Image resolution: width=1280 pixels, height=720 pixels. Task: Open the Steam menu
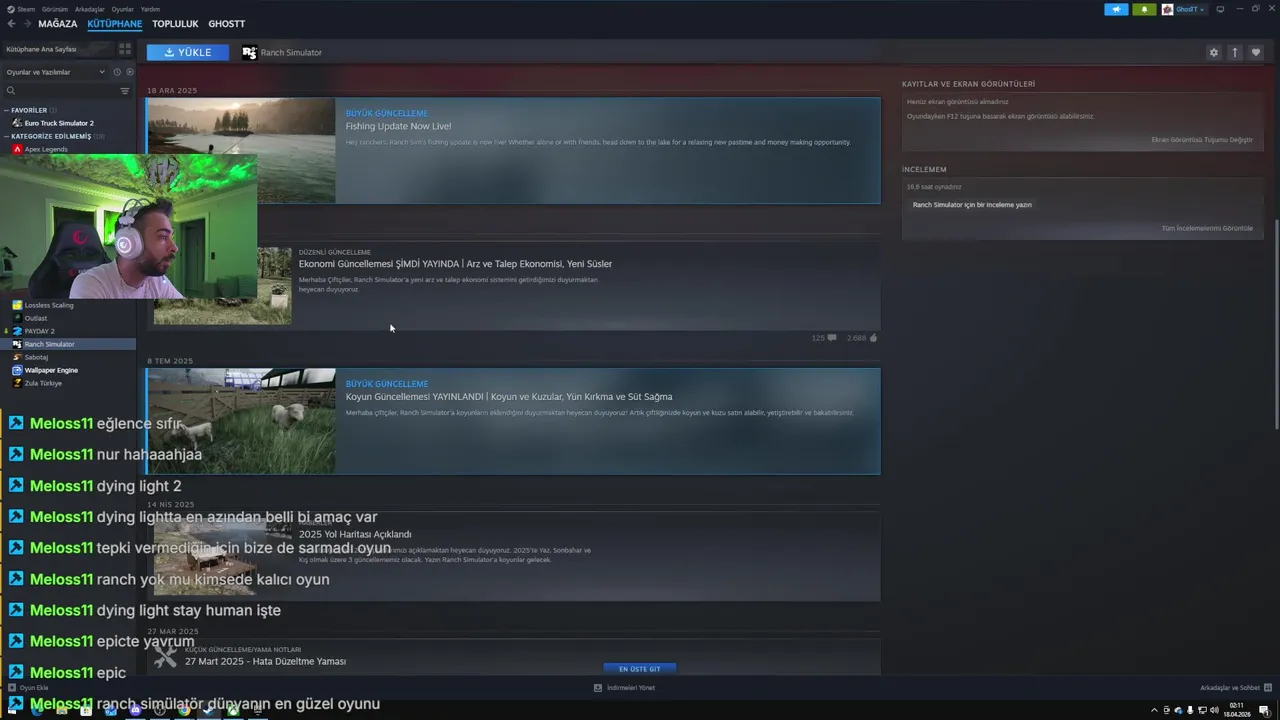pos(26,9)
